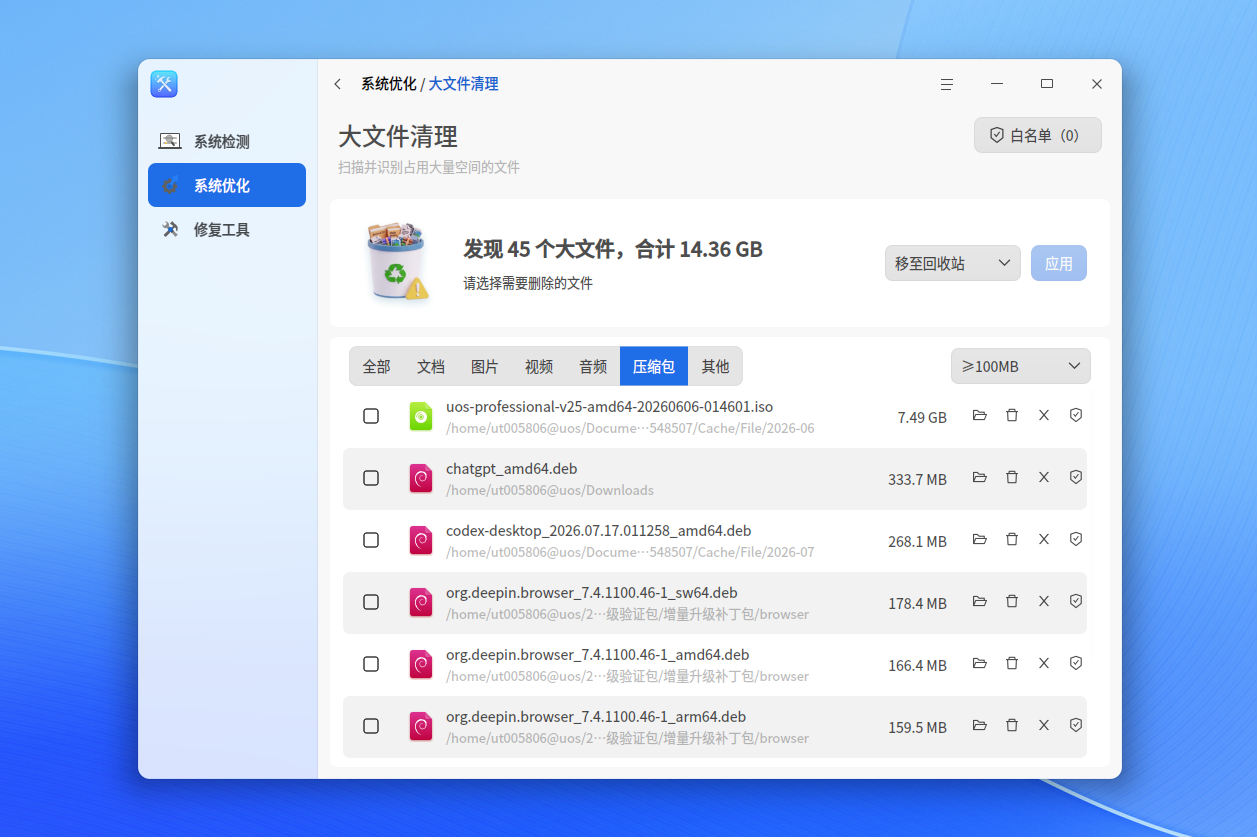1257x837 pixels.
Task: Switch to the 图片 tab
Action: click(485, 366)
